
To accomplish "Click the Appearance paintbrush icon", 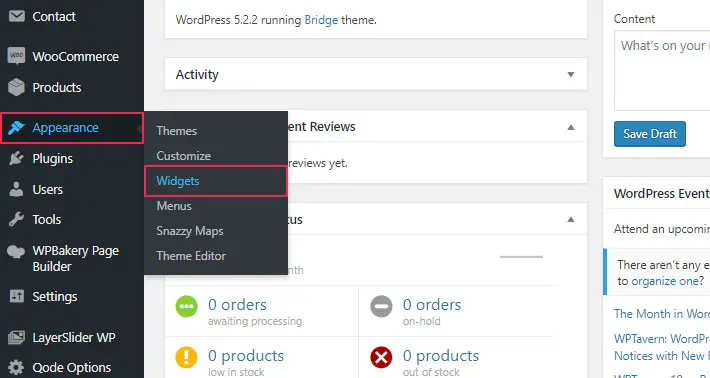I will pyautogui.click(x=16, y=128).
